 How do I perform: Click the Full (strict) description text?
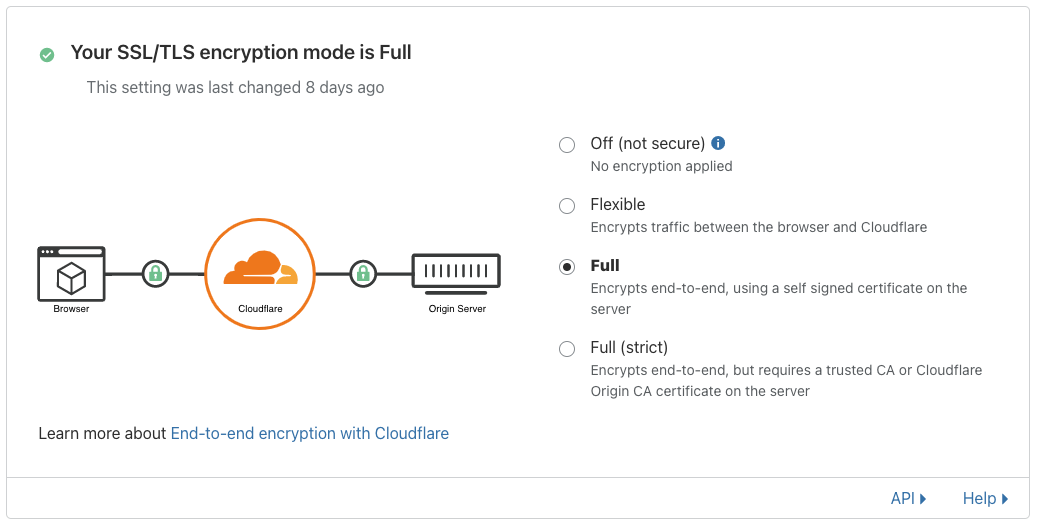pyautogui.click(x=787, y=381)
